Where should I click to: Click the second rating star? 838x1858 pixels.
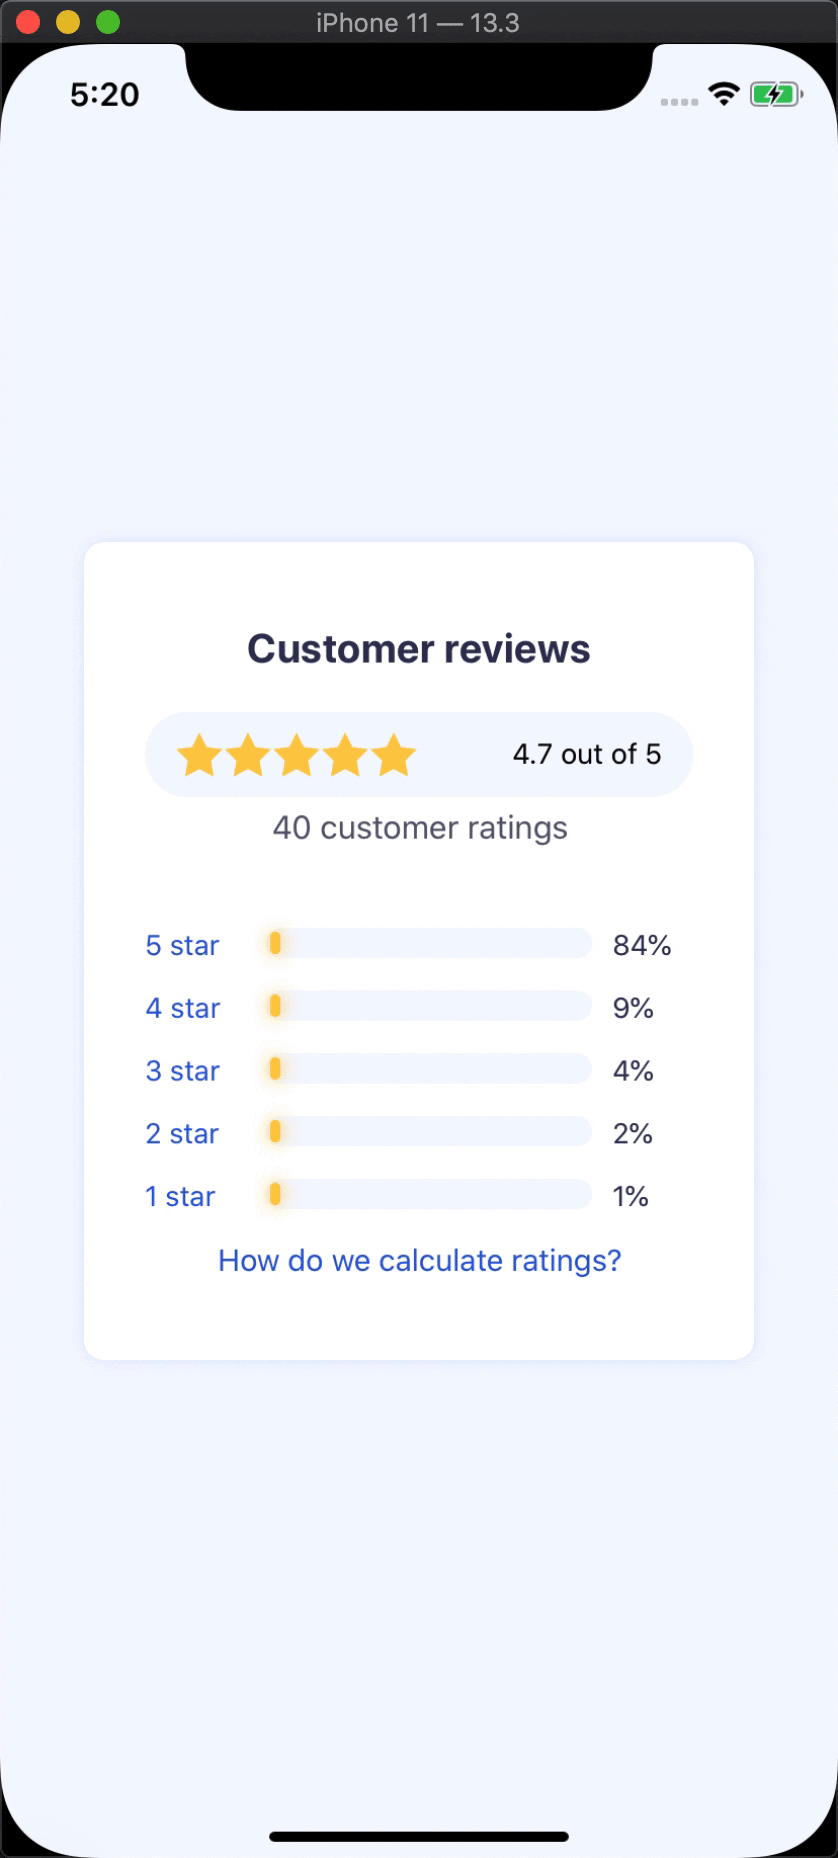click(248, 755)
